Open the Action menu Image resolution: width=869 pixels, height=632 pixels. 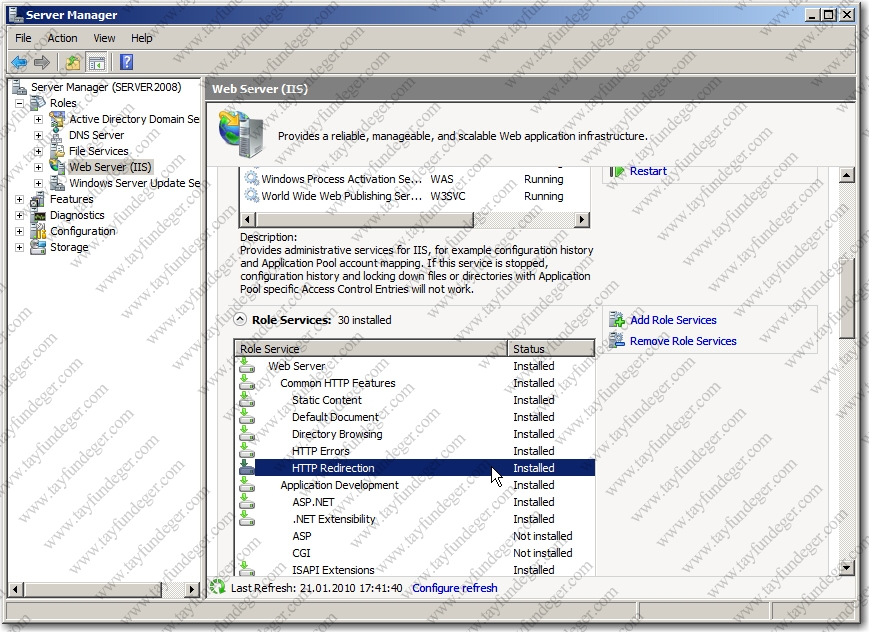(62, 38)
